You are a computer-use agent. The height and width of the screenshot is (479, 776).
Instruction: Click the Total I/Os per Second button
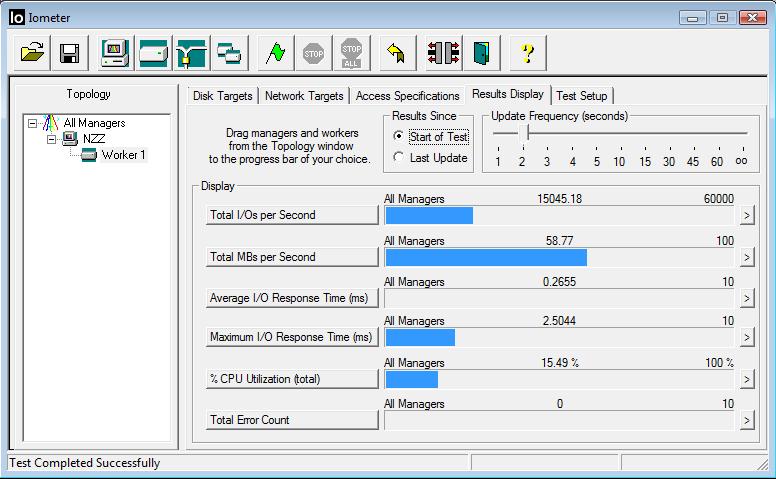point(292,215)
